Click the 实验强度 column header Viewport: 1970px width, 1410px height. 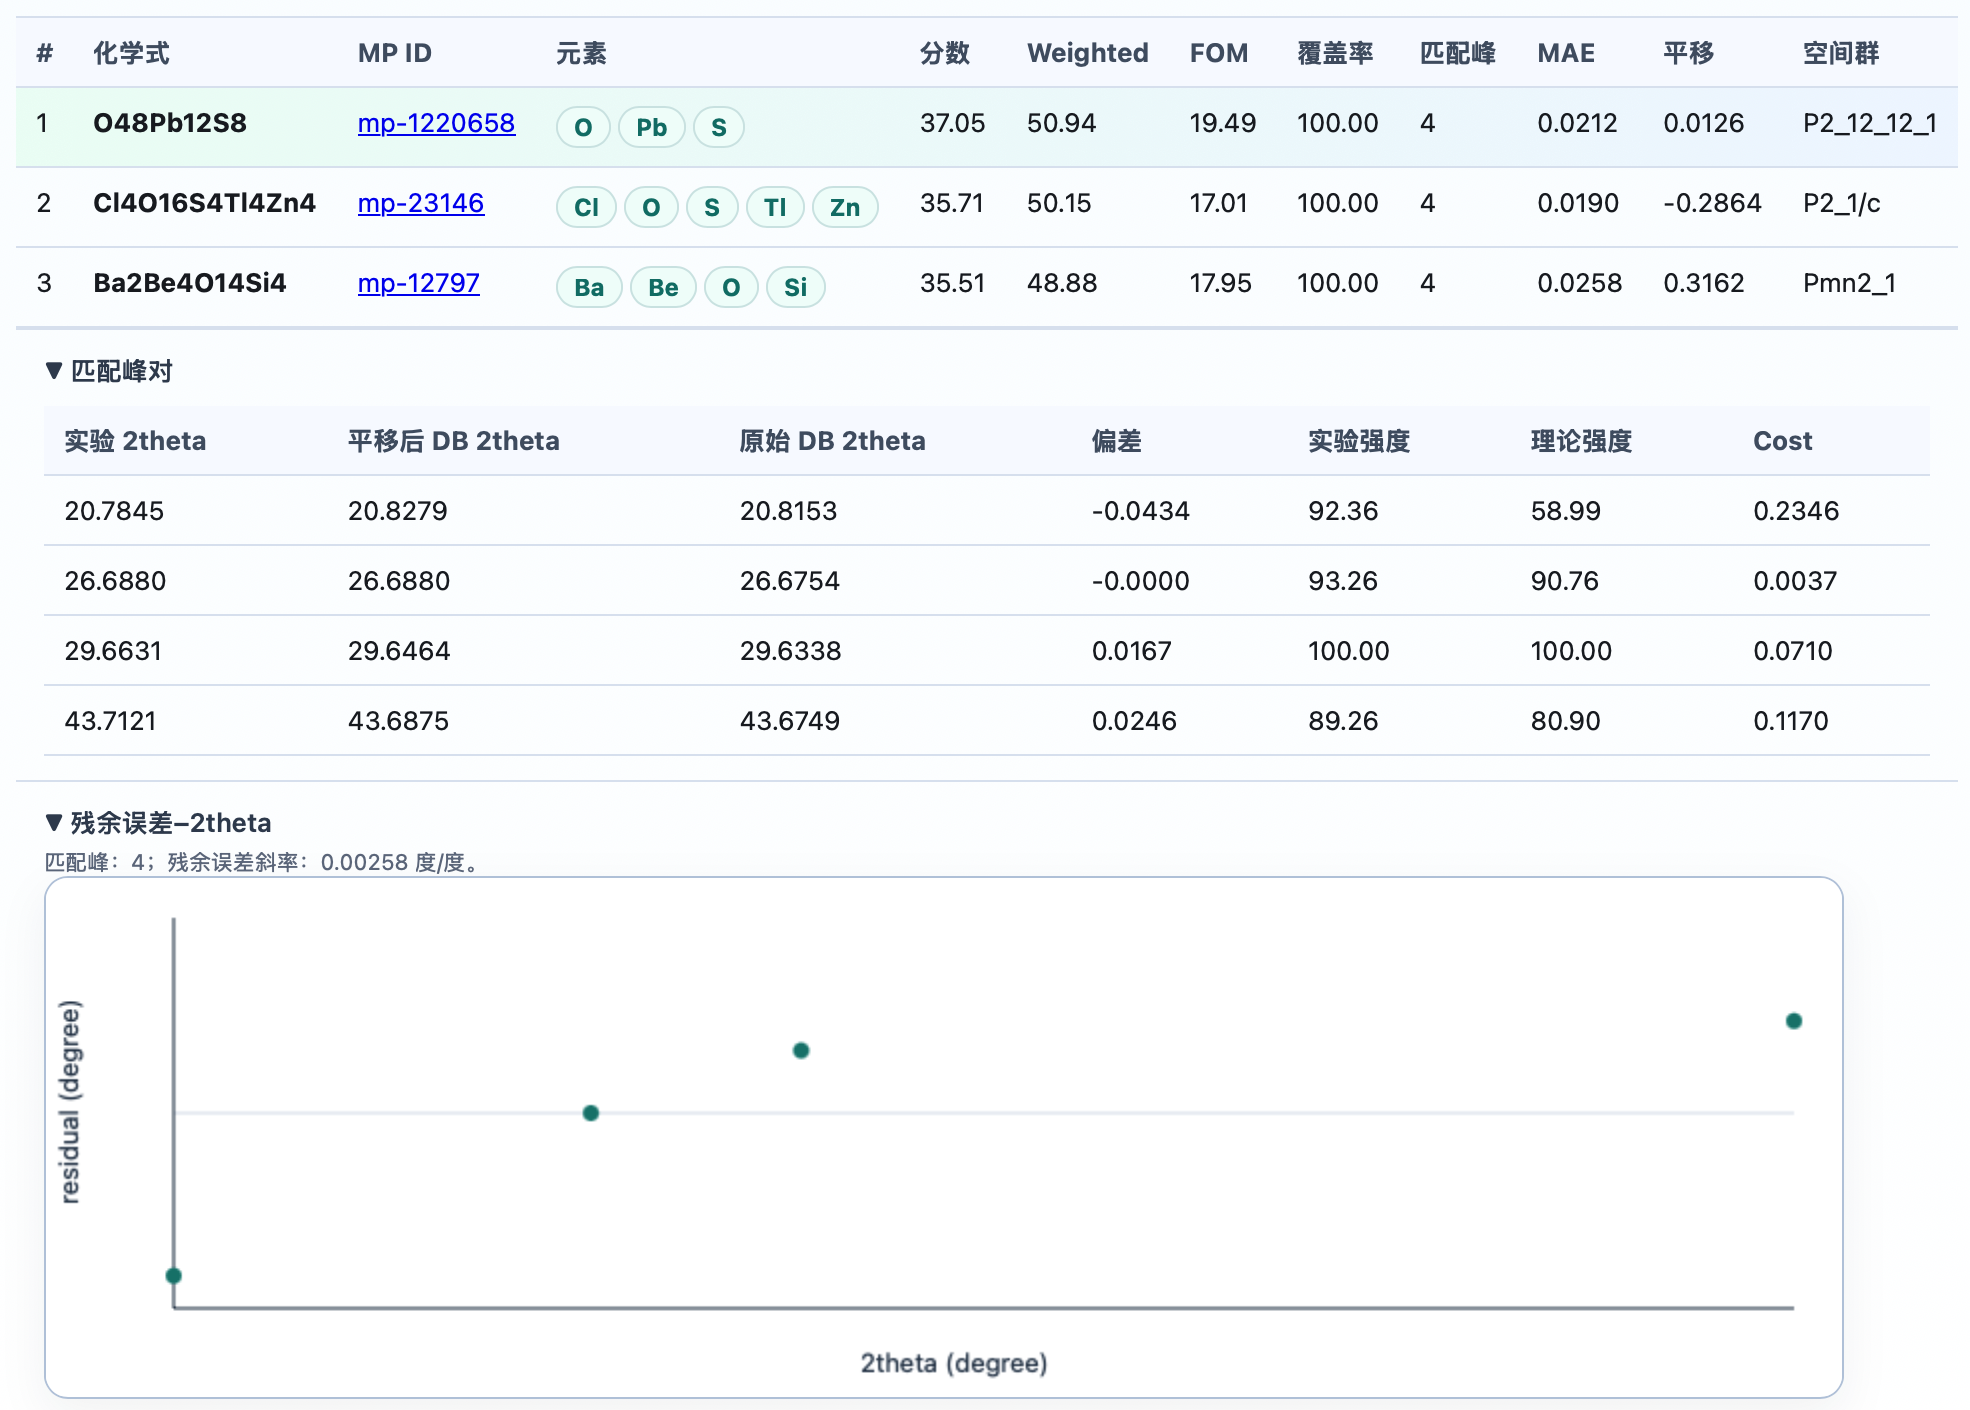[1359, 441]
